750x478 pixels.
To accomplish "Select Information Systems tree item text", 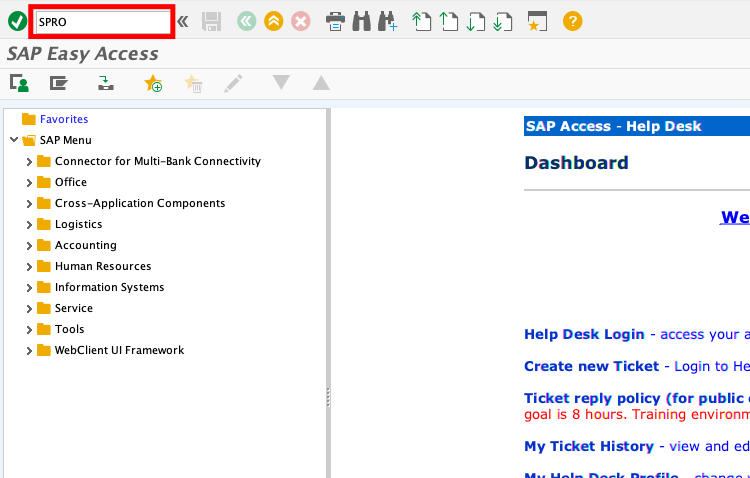I will [x=110, y=287].
